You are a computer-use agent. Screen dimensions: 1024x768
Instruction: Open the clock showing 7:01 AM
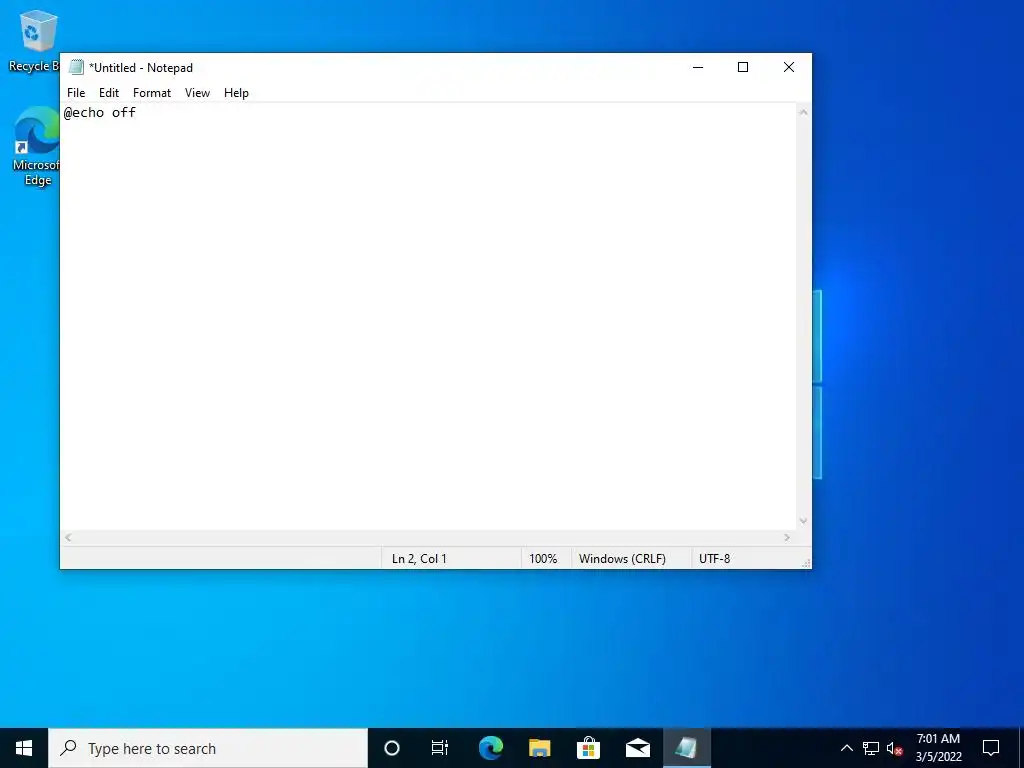[938, 748]
